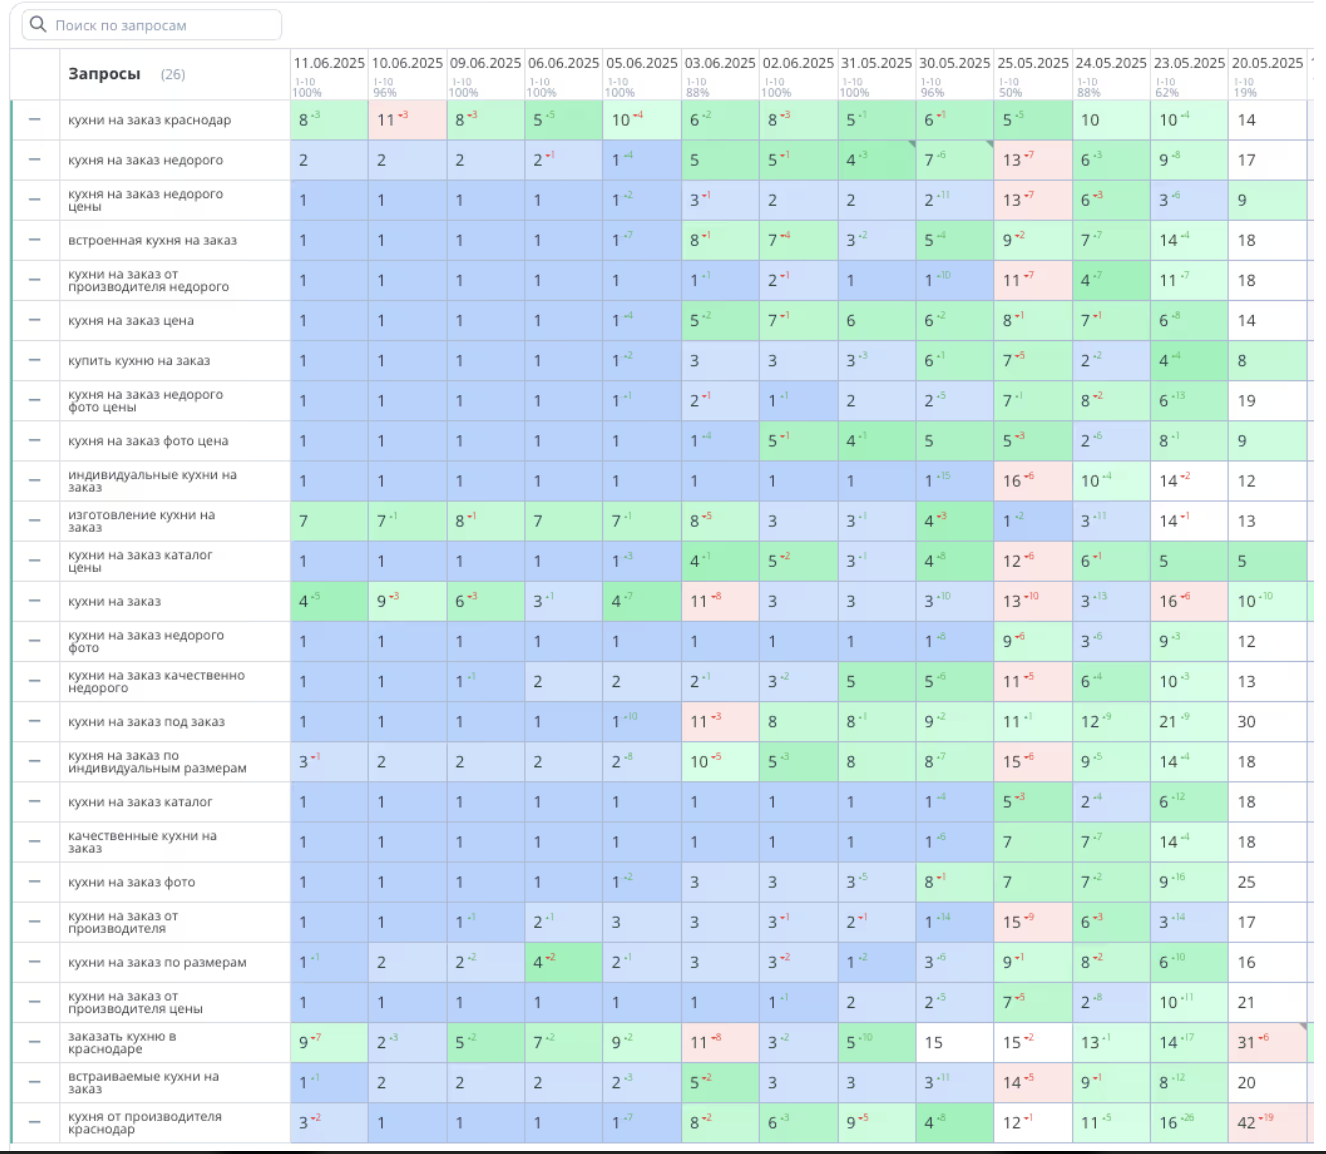The width and height of the screenshot is (1326, 1154).
Task: Click red 20.05.2025 cell for 'кухня от производителя краснодар'
Action: click(1267, 1122)
